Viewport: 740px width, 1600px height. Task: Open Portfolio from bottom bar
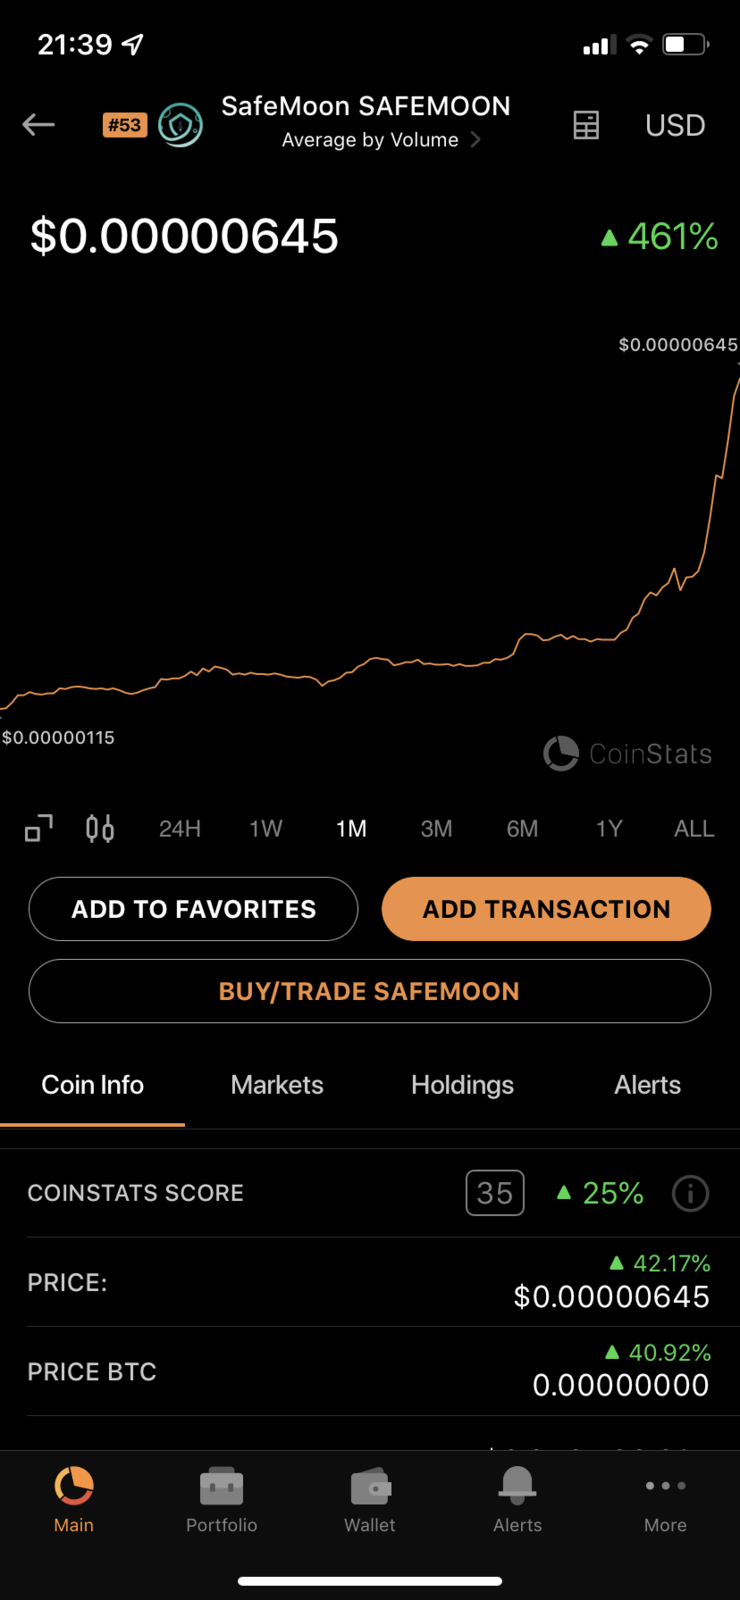coord(222,1498)
